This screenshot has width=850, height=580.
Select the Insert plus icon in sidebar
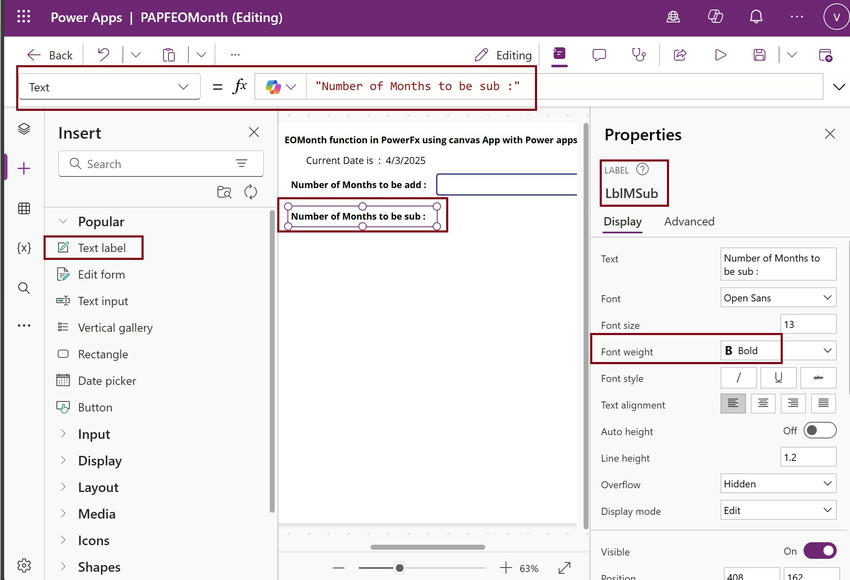[x=24, y=169]
